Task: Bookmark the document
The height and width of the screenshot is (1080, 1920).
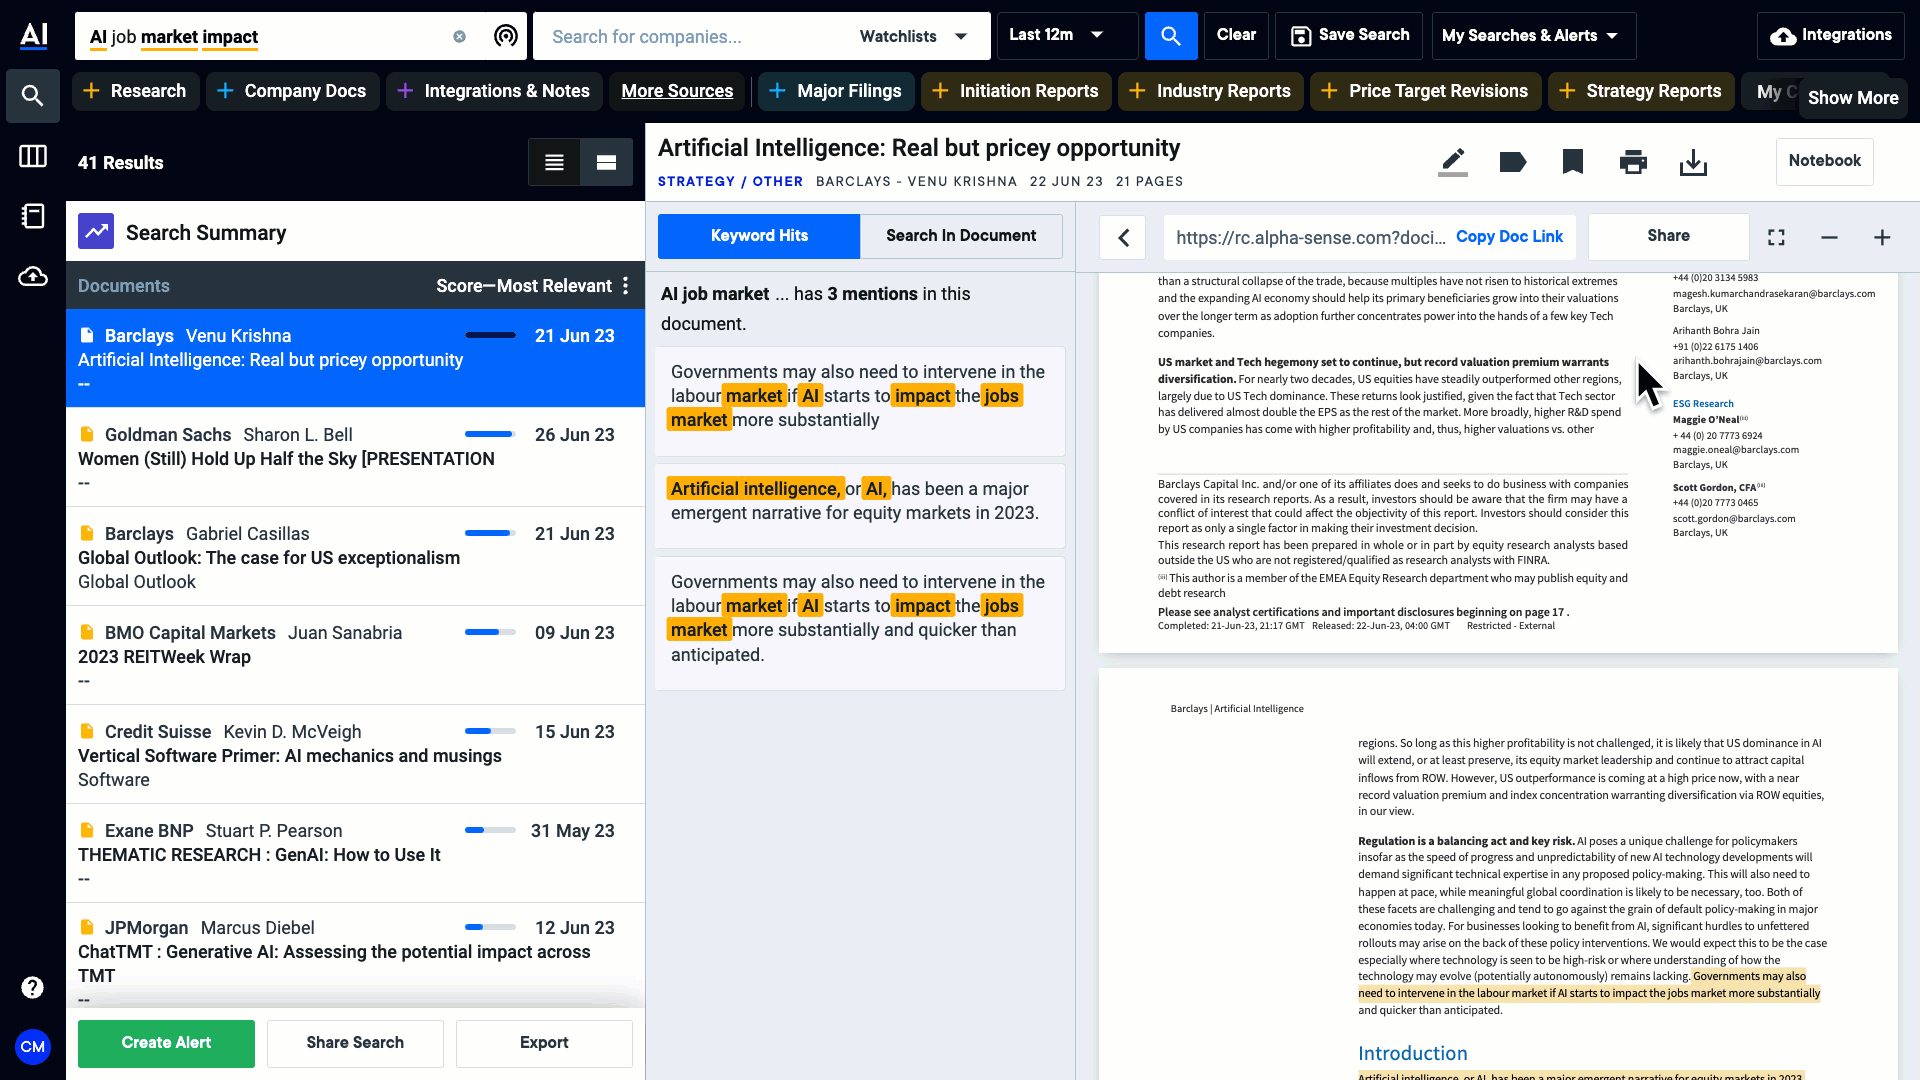Action: tap(1573, 162)
